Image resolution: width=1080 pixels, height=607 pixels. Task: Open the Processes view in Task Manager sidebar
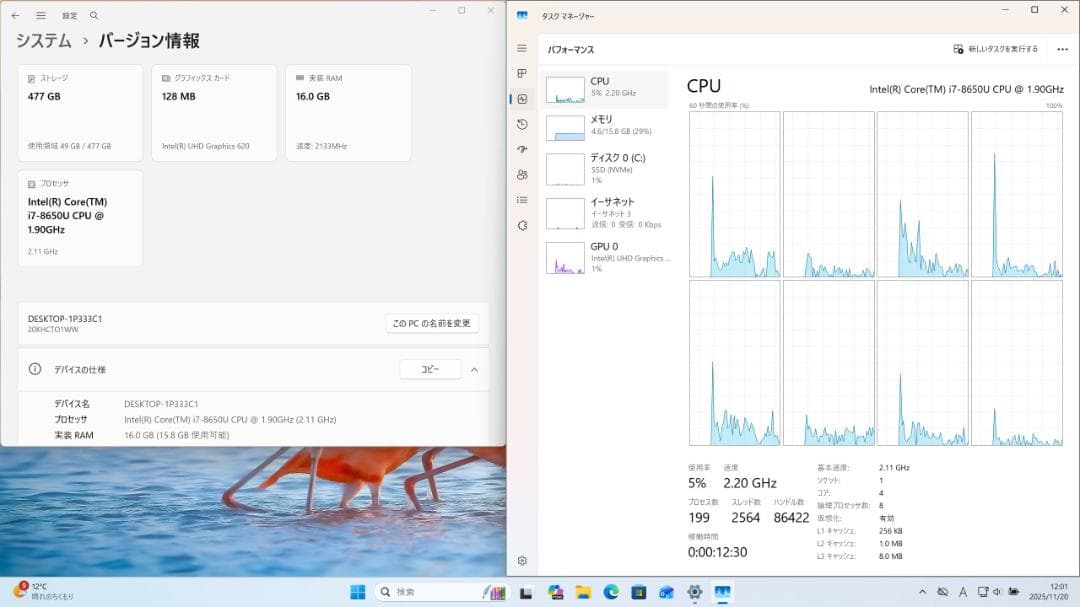[x=521, y=73]
